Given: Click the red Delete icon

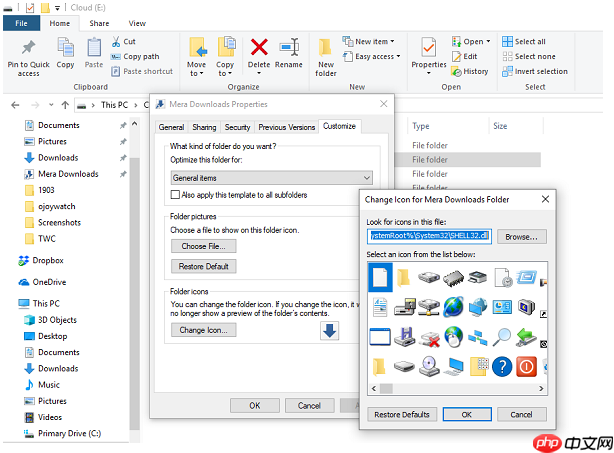Looking at the screenshot, I should tap(259, 47).
